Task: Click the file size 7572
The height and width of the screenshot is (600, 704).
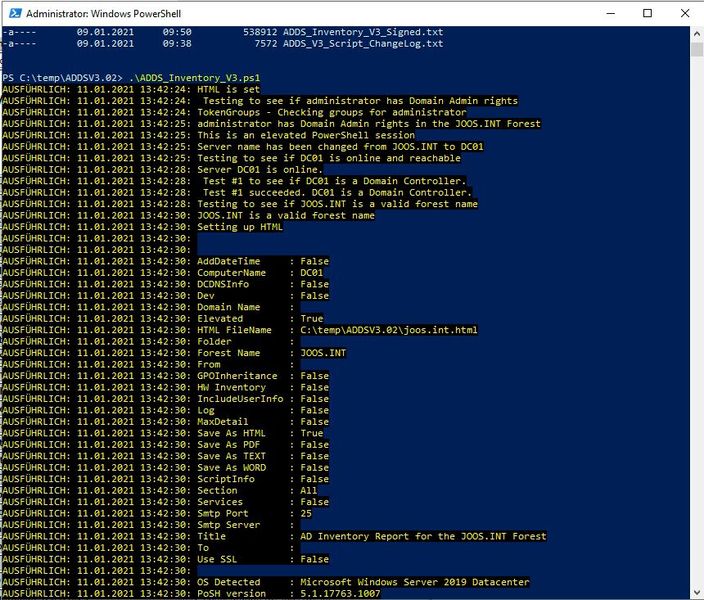Action: (x=266, y=44)
